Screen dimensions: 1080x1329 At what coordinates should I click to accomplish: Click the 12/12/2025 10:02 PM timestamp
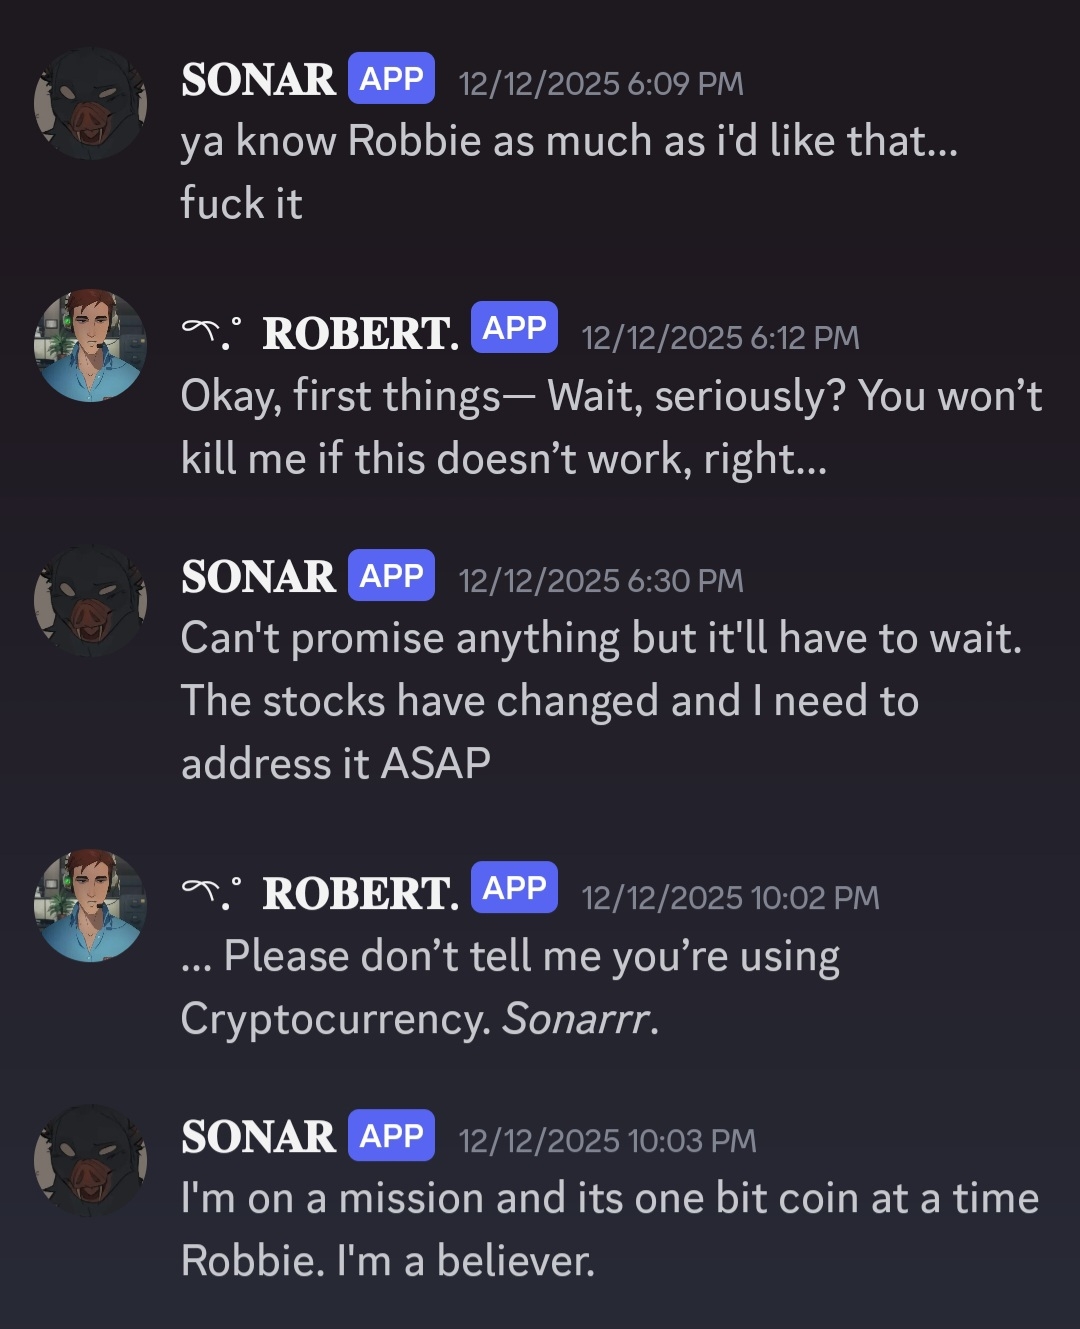point(730,898)
